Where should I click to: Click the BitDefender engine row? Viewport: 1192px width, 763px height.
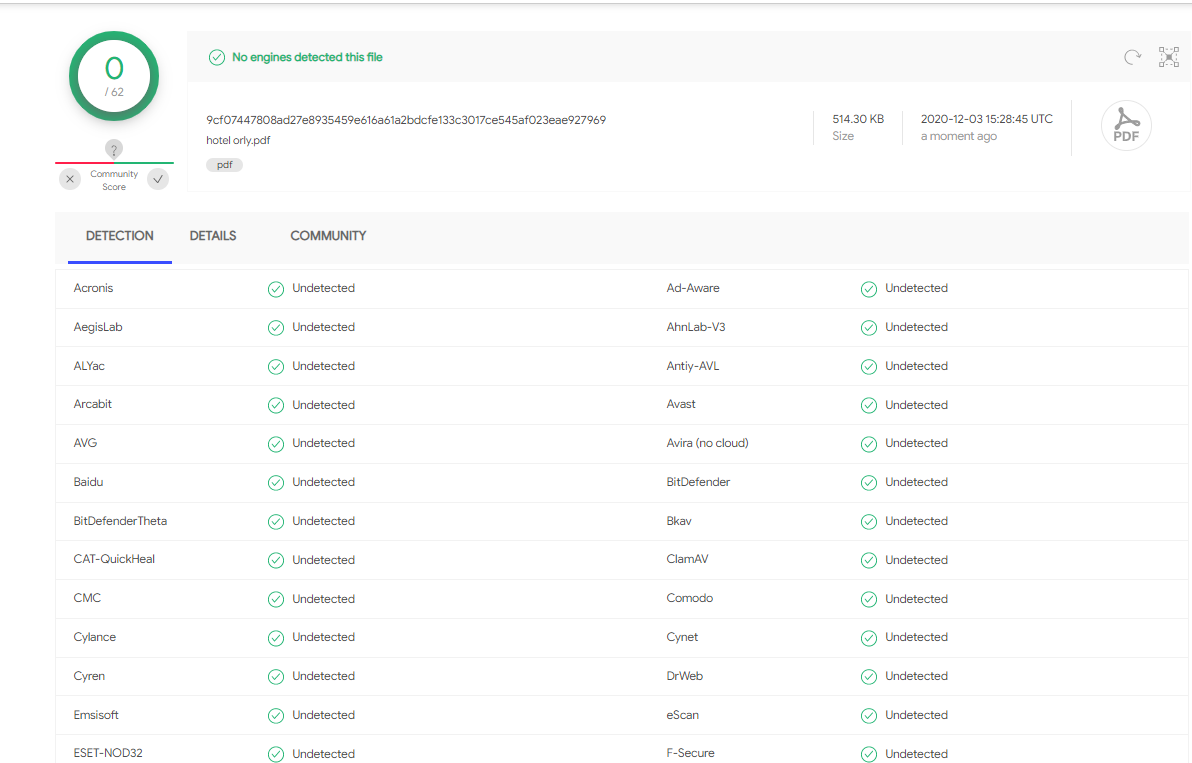(x=698, y=482)
